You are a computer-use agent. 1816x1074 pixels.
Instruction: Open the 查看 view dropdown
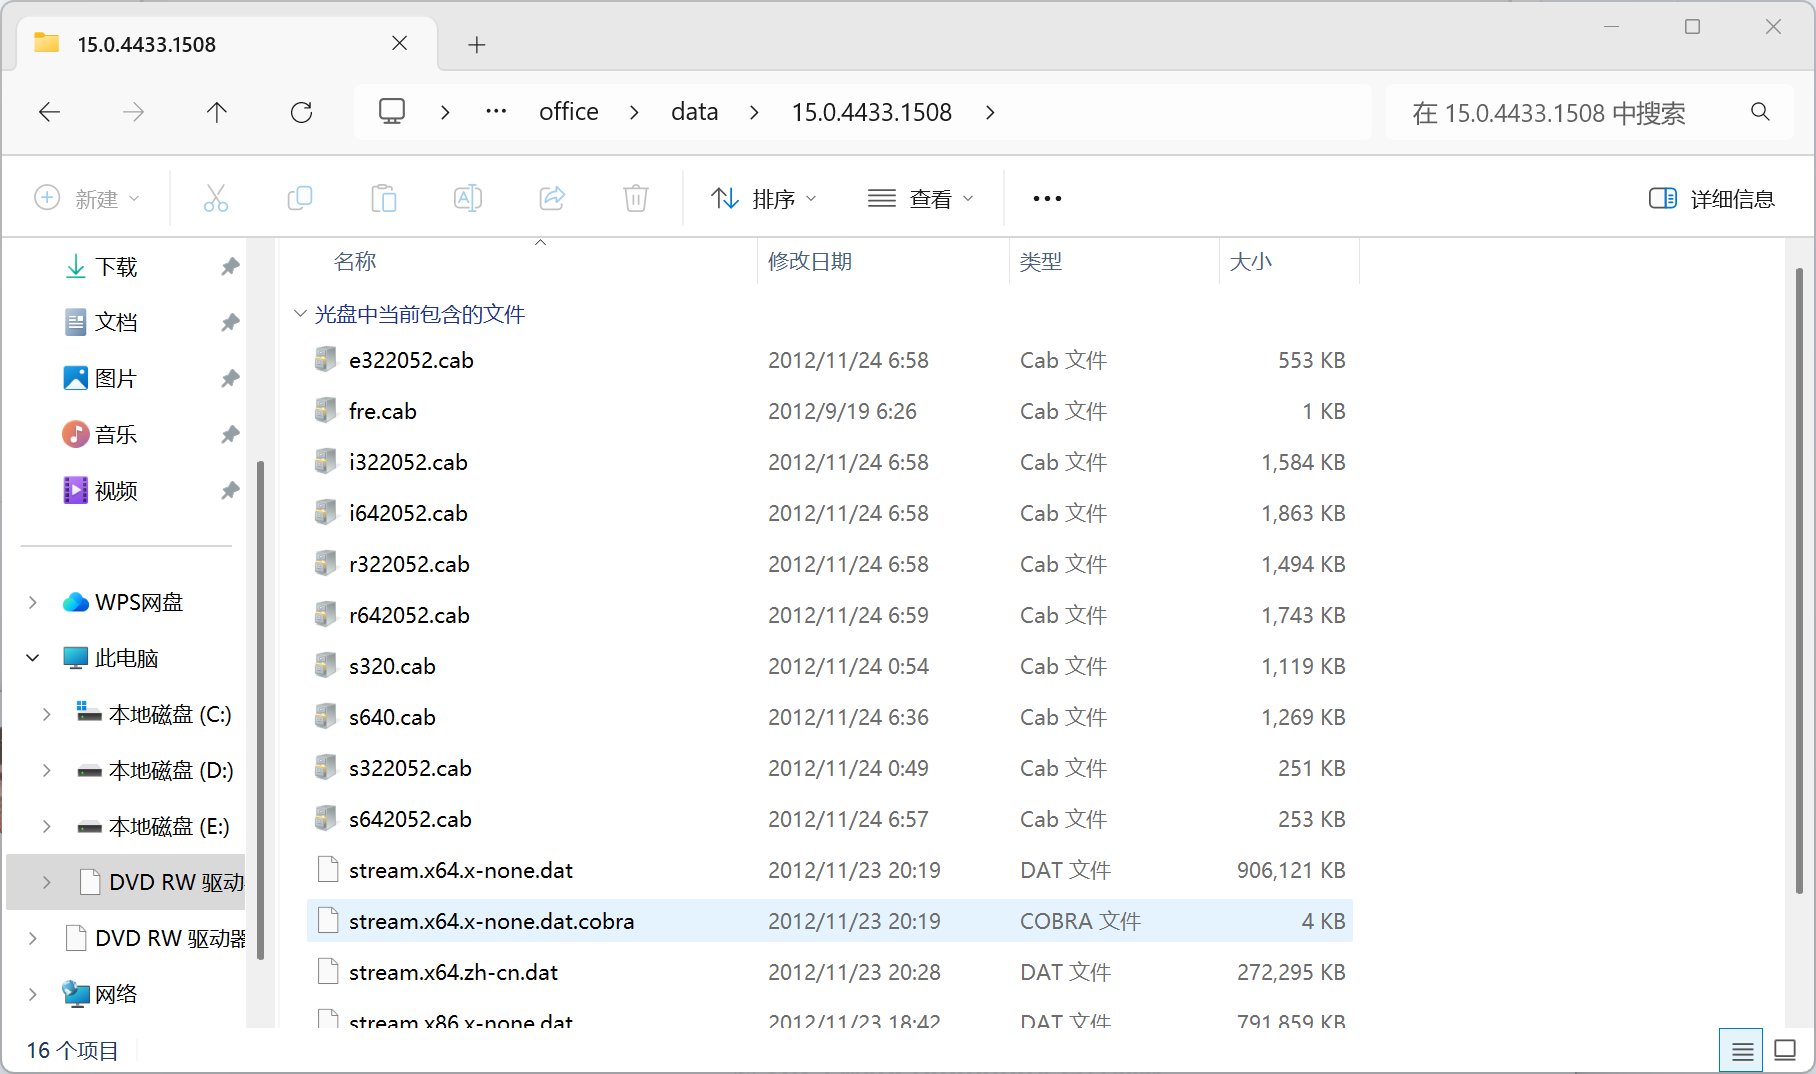coord(920,199)
